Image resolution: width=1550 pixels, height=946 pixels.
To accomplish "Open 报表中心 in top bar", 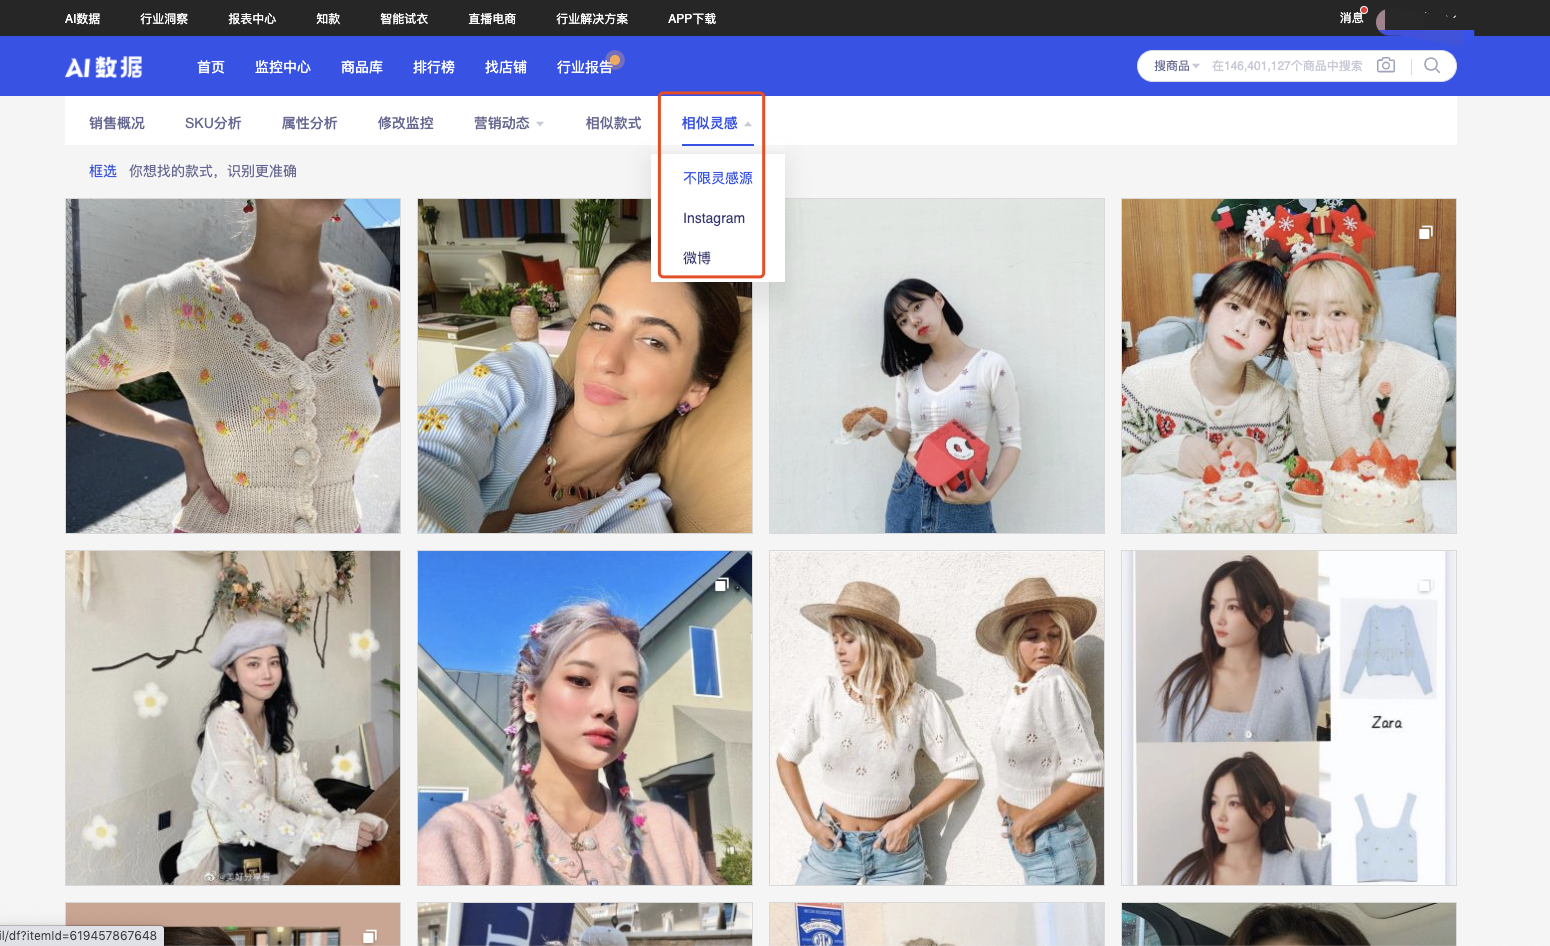I will click(252, 19).
